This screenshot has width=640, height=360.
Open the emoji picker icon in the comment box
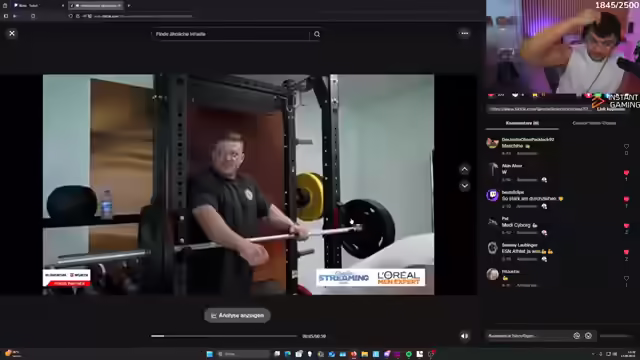click(588, 336)
